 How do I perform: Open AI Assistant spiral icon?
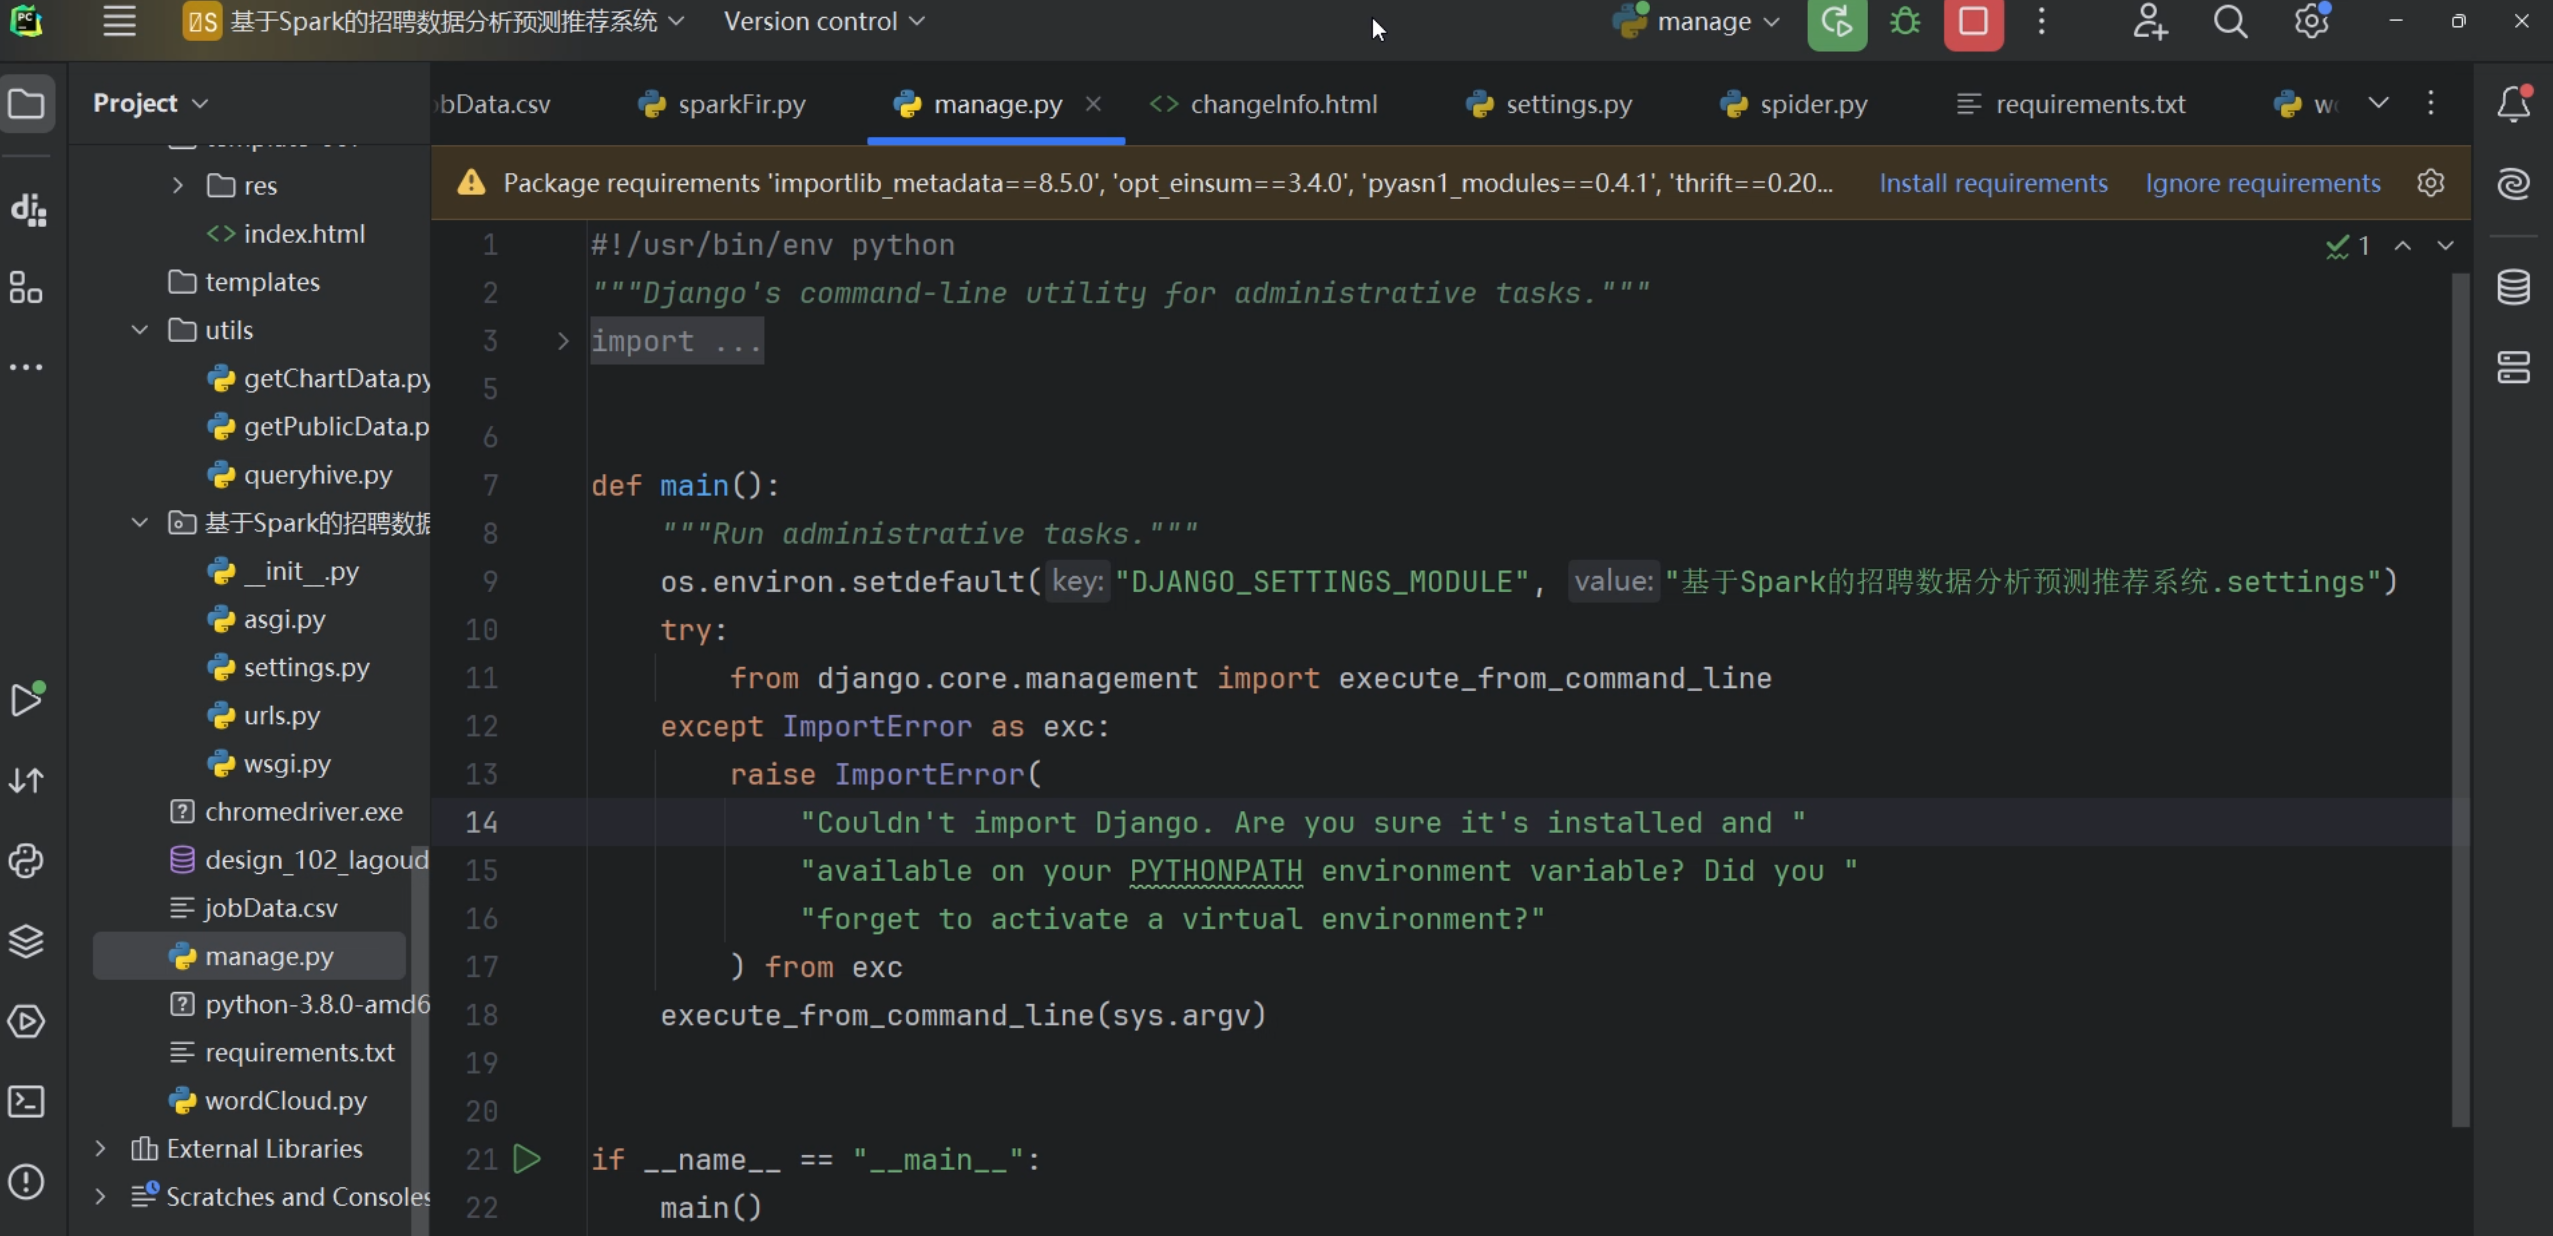(2514, 184)
